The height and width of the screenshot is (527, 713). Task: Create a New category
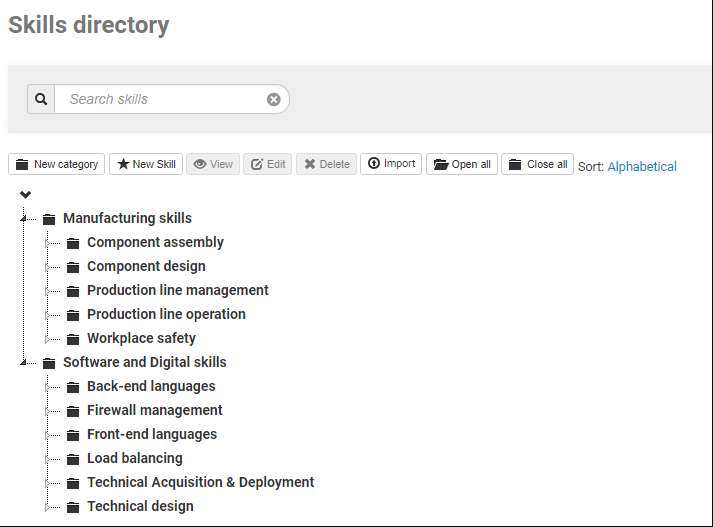57,164
